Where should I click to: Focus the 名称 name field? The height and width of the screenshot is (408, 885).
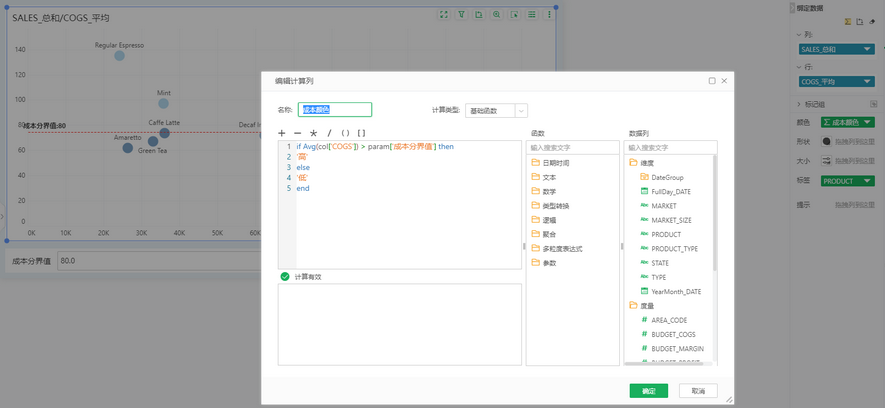335,109
